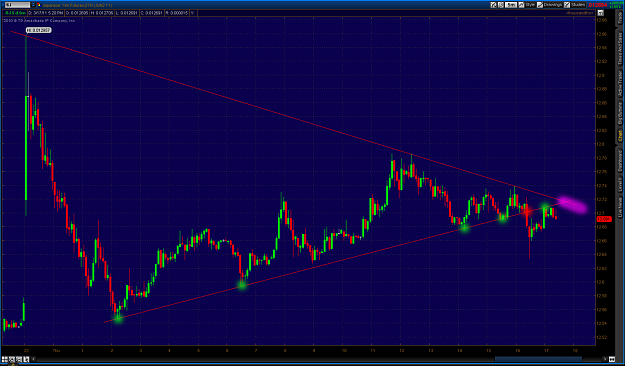Click the third bottom-left chart tool icon

pyautogui.click(x=19, y=359)
